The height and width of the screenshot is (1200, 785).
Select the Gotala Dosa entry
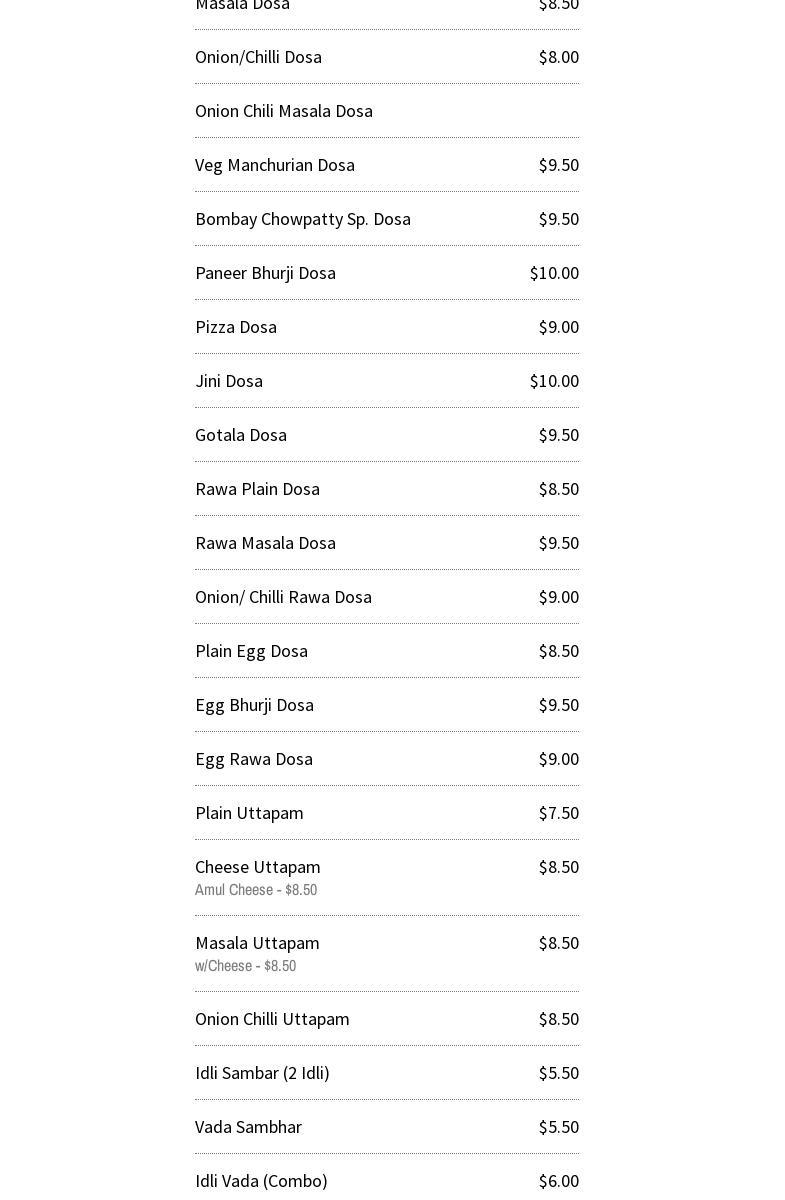point(241,435)
